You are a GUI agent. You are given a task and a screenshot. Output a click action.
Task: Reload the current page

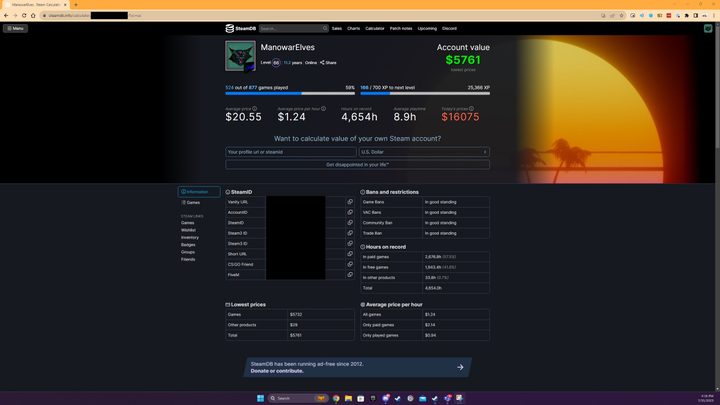click(24, 16)
